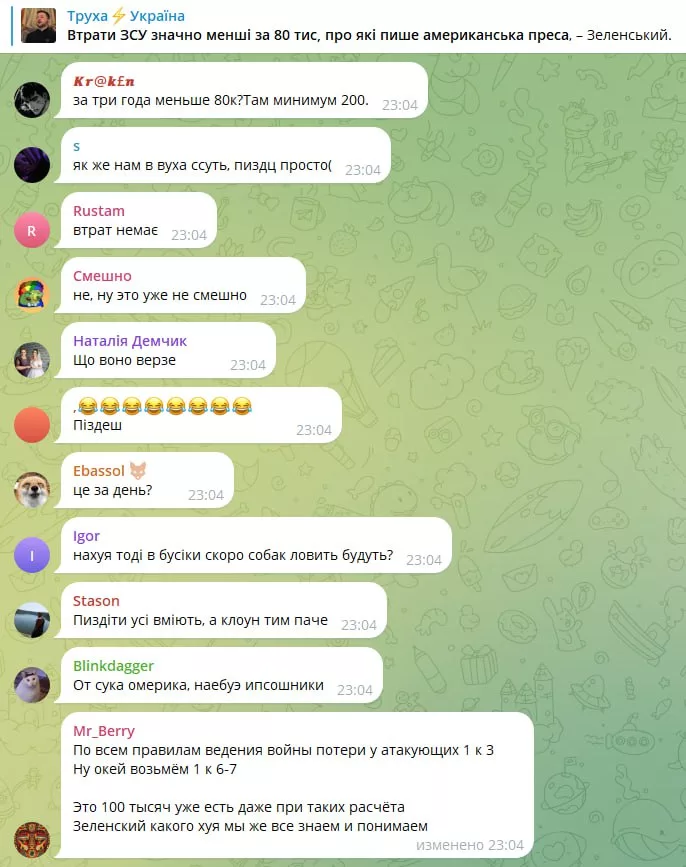Click Смешно's colorful frog avatar
The height and width of the screenshot is (867, 686).
[x=32, y=295]
